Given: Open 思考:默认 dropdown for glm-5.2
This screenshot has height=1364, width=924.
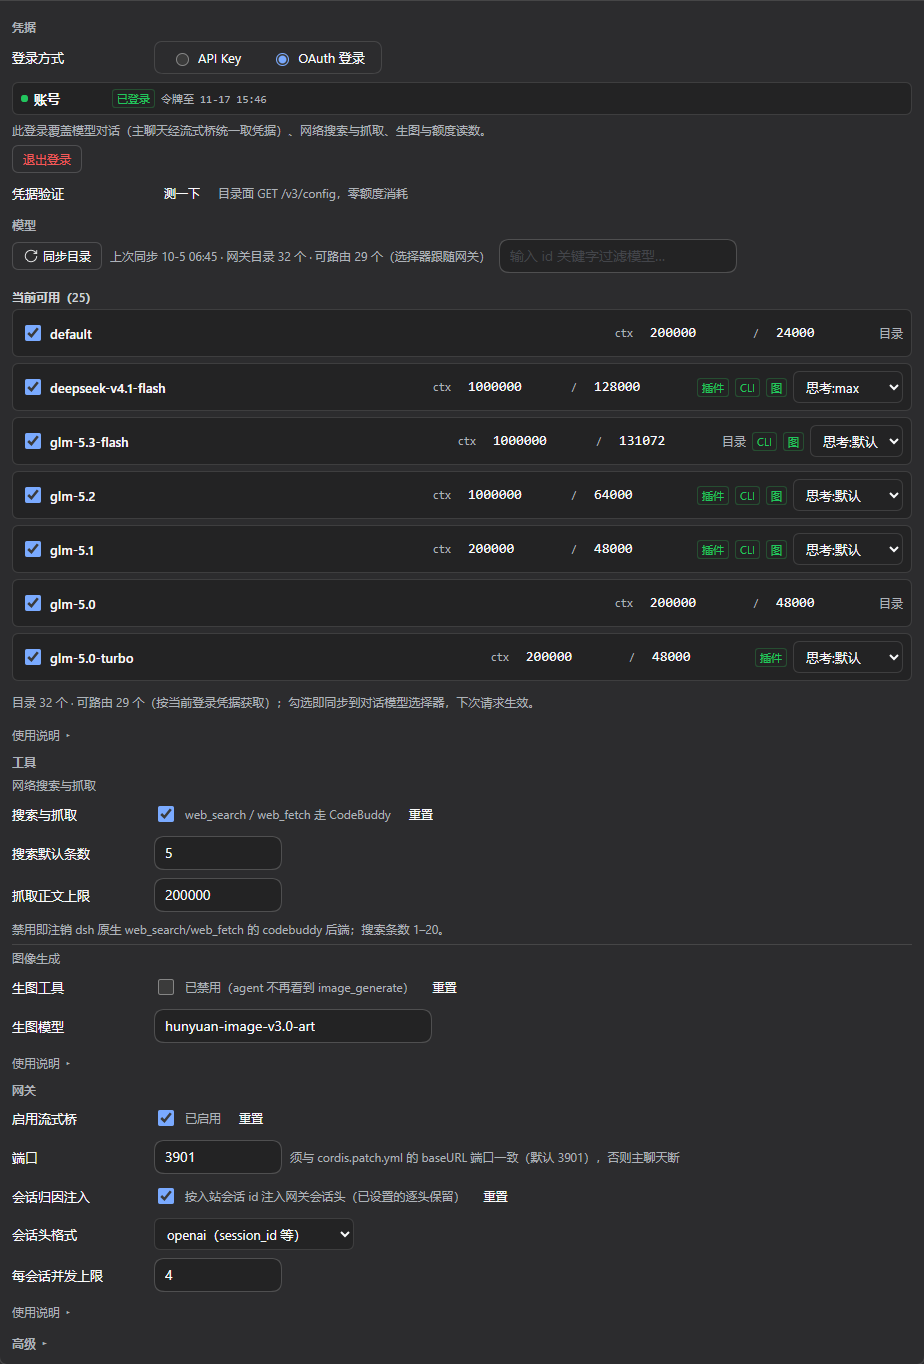Looking at the screenshot, I should [x=848, y=496].
